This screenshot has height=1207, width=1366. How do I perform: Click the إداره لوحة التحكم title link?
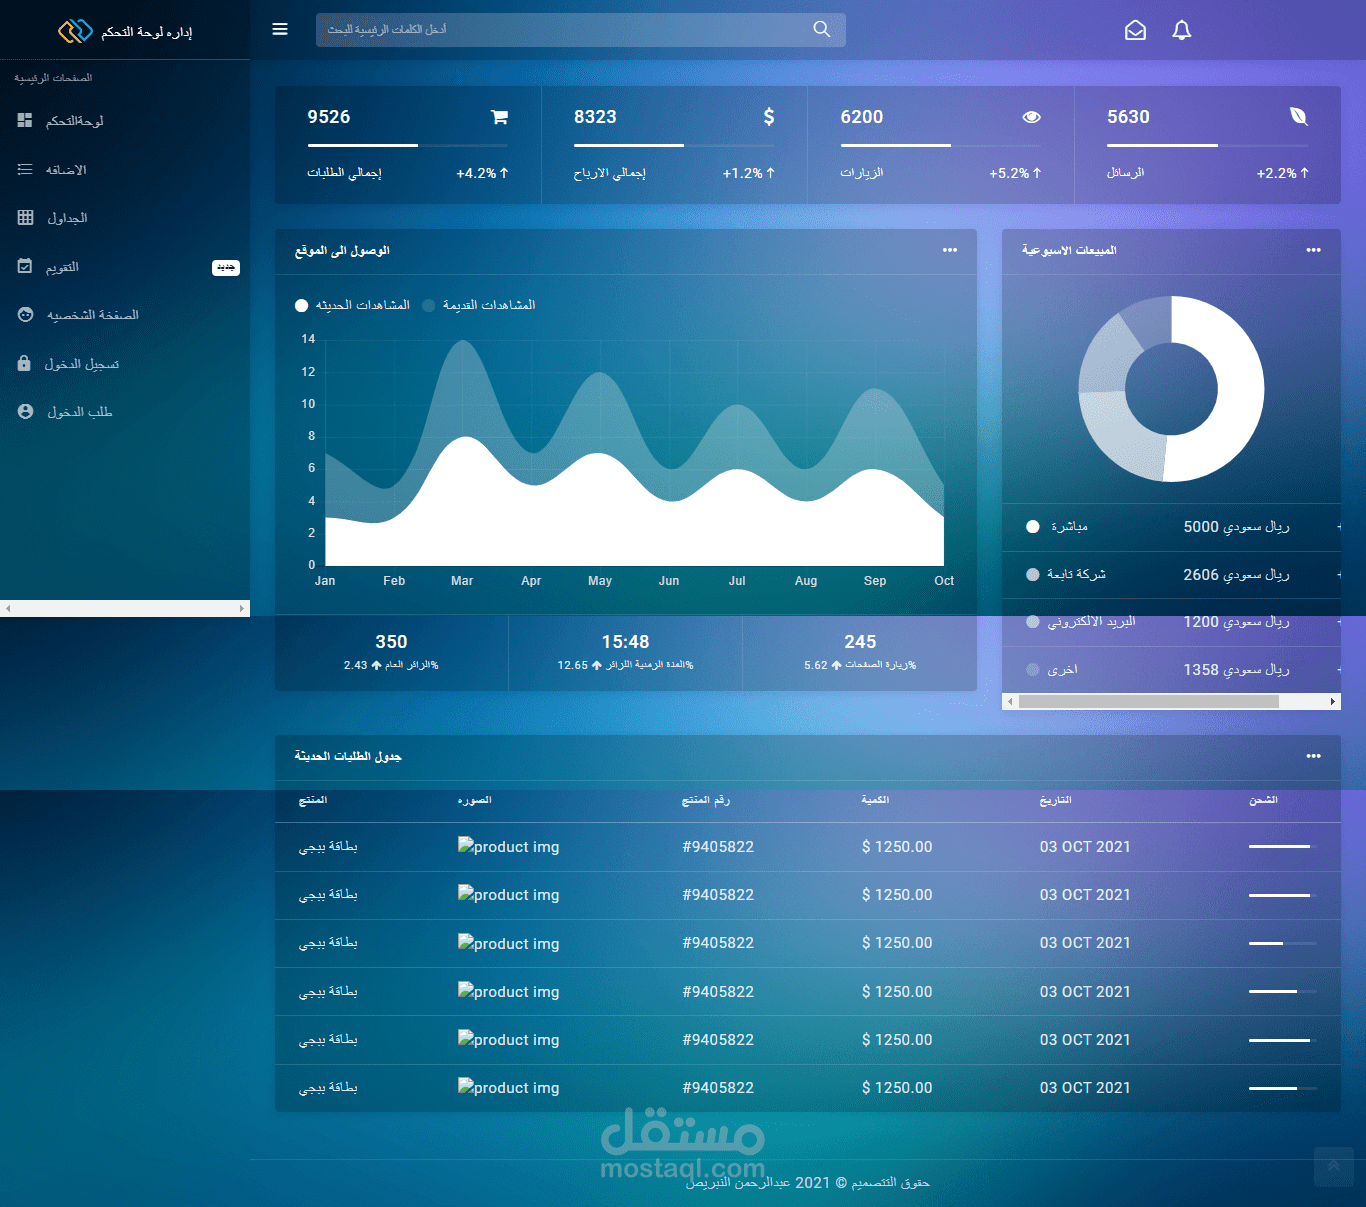pyautogui.click(x=146, y=33)
